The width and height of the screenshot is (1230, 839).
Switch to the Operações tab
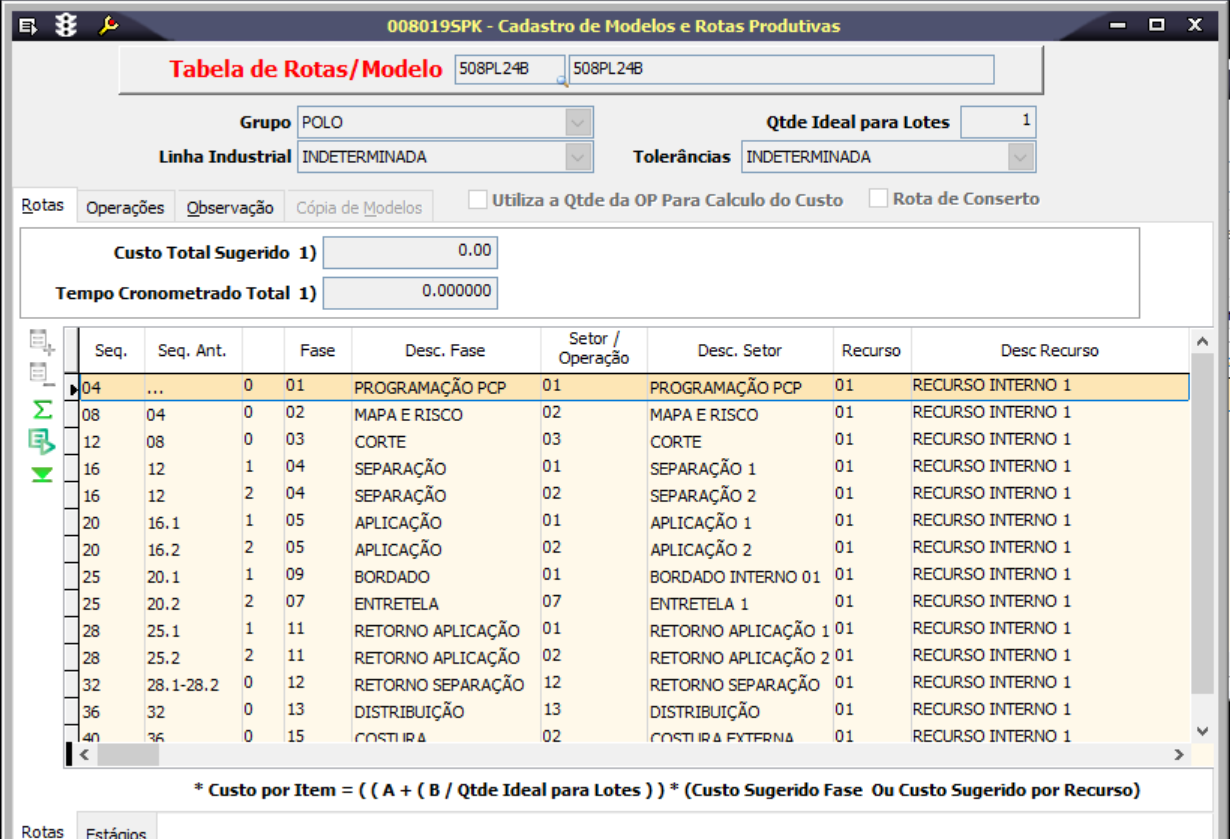[125, 207]
